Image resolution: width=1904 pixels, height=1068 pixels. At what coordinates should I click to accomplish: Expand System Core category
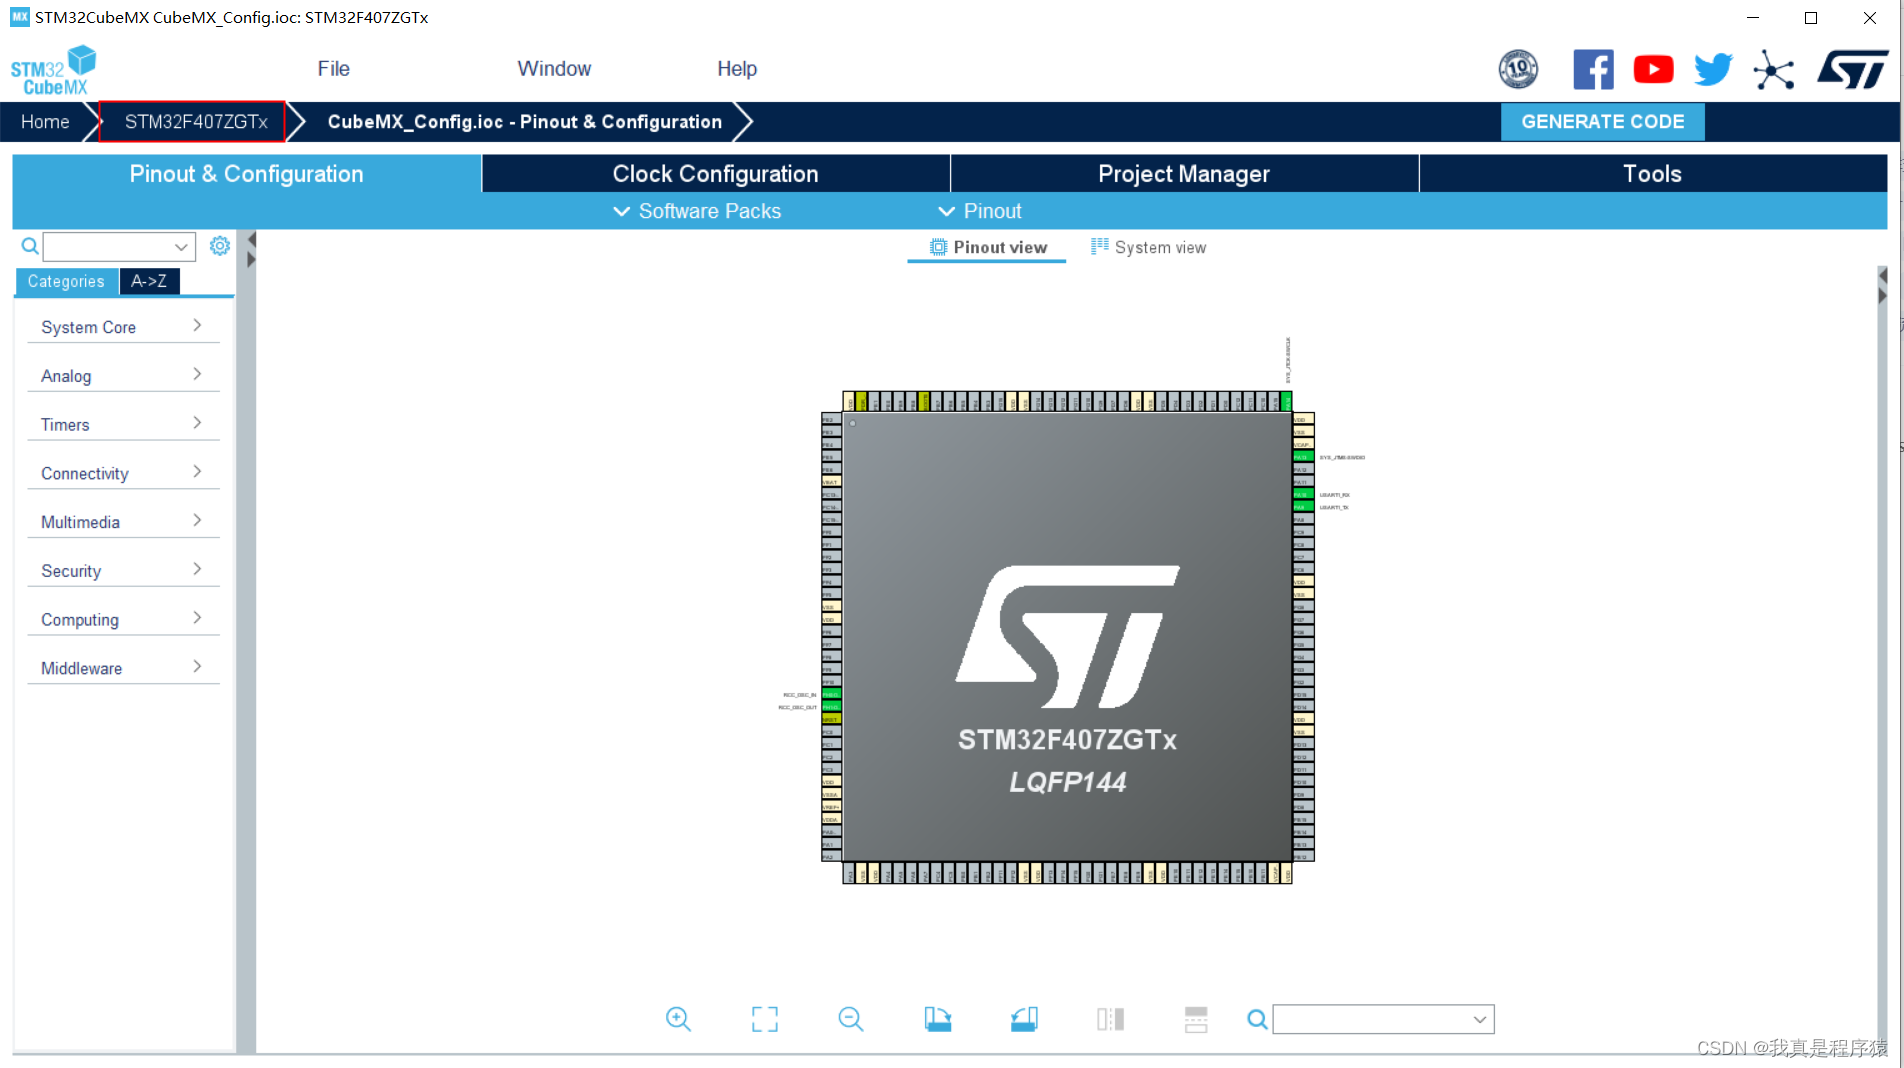[123, 327]
